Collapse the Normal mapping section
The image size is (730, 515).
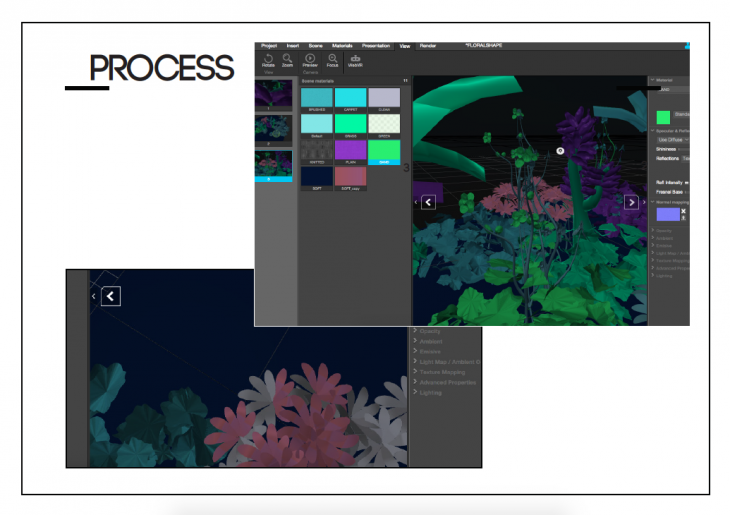[x=652, y=202]
